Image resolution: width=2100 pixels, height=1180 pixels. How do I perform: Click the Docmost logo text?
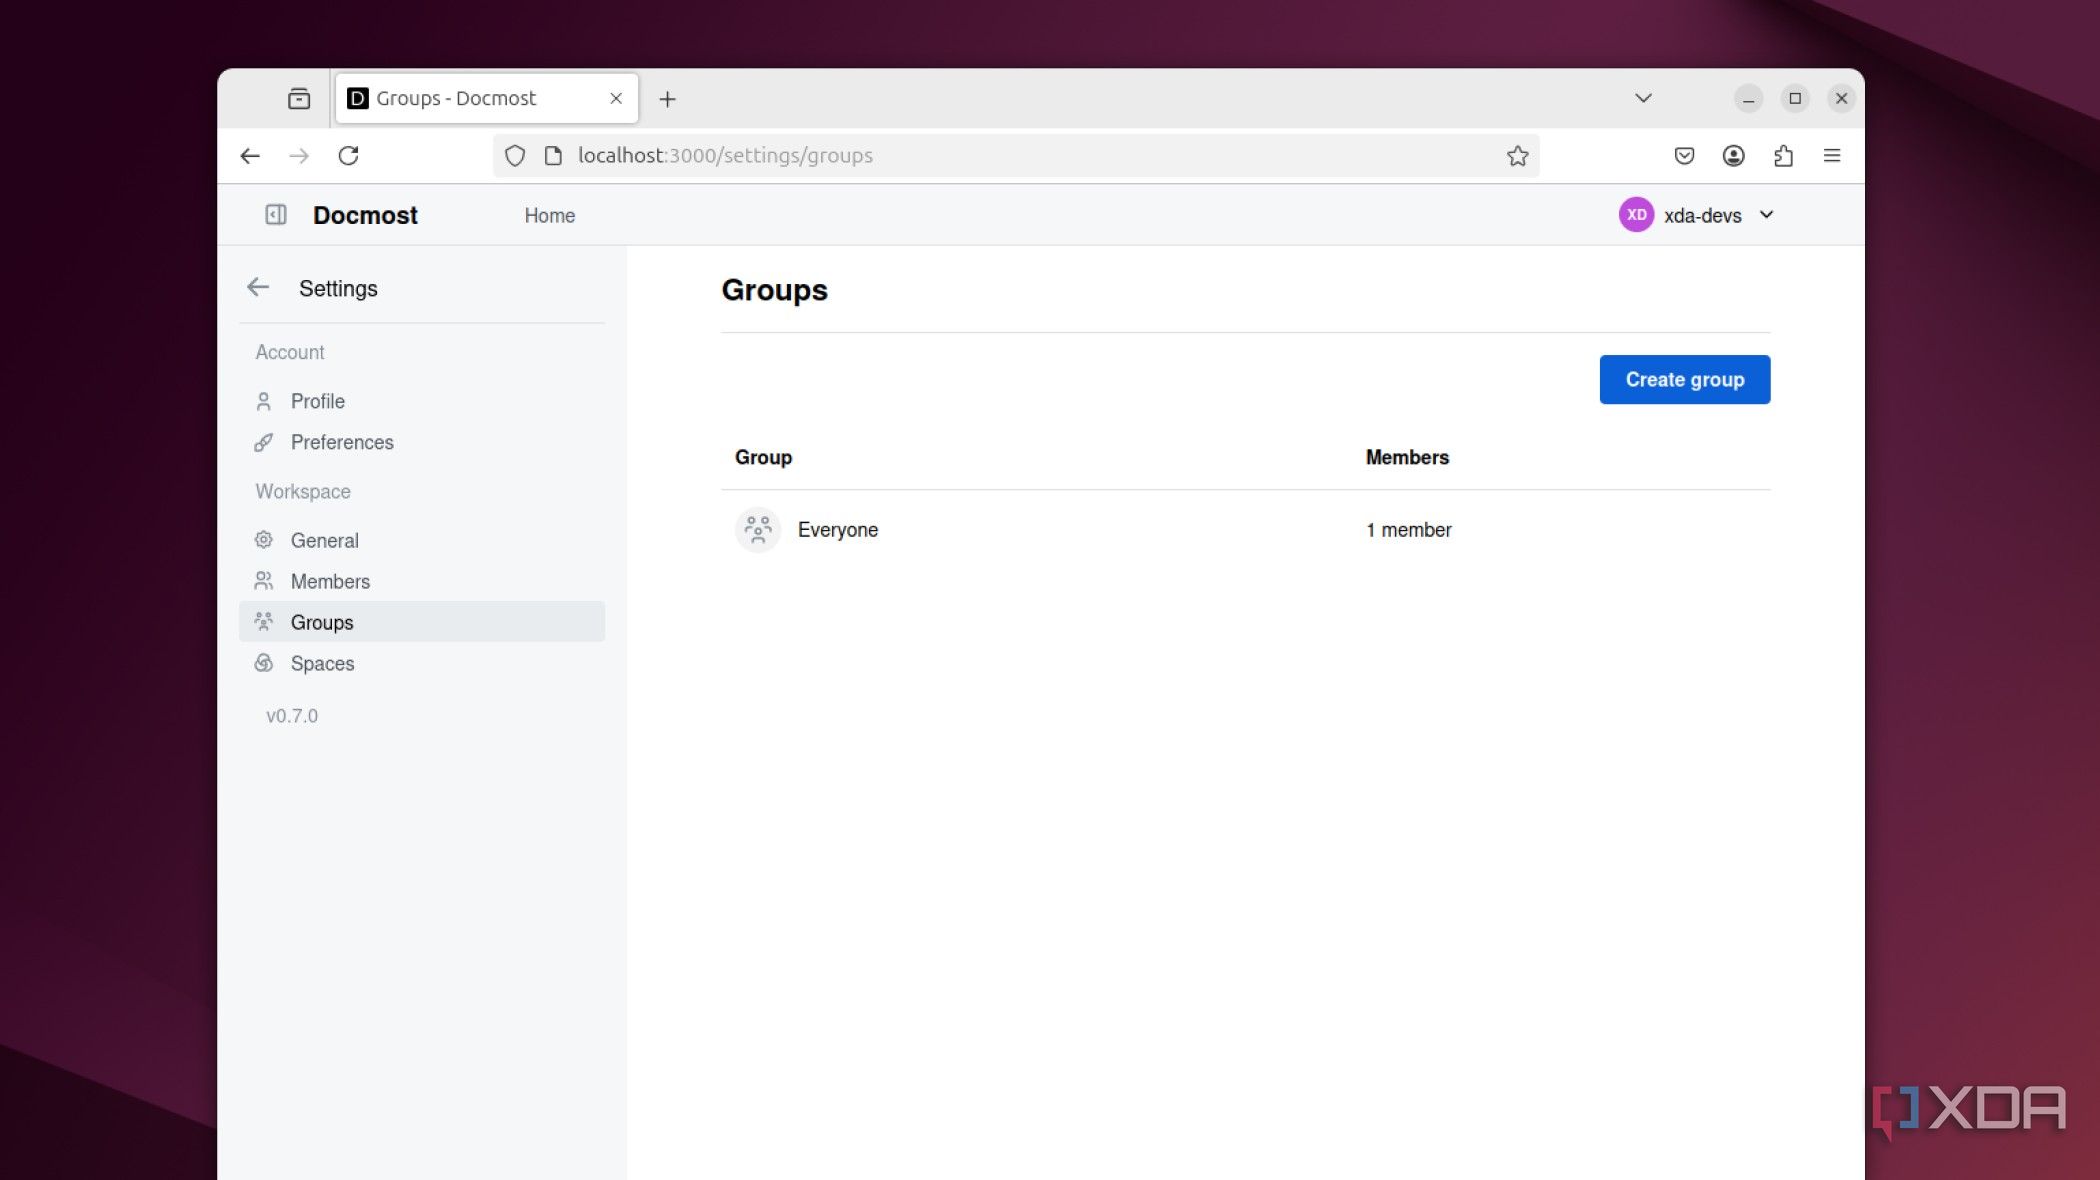click(x=365, y=216)
